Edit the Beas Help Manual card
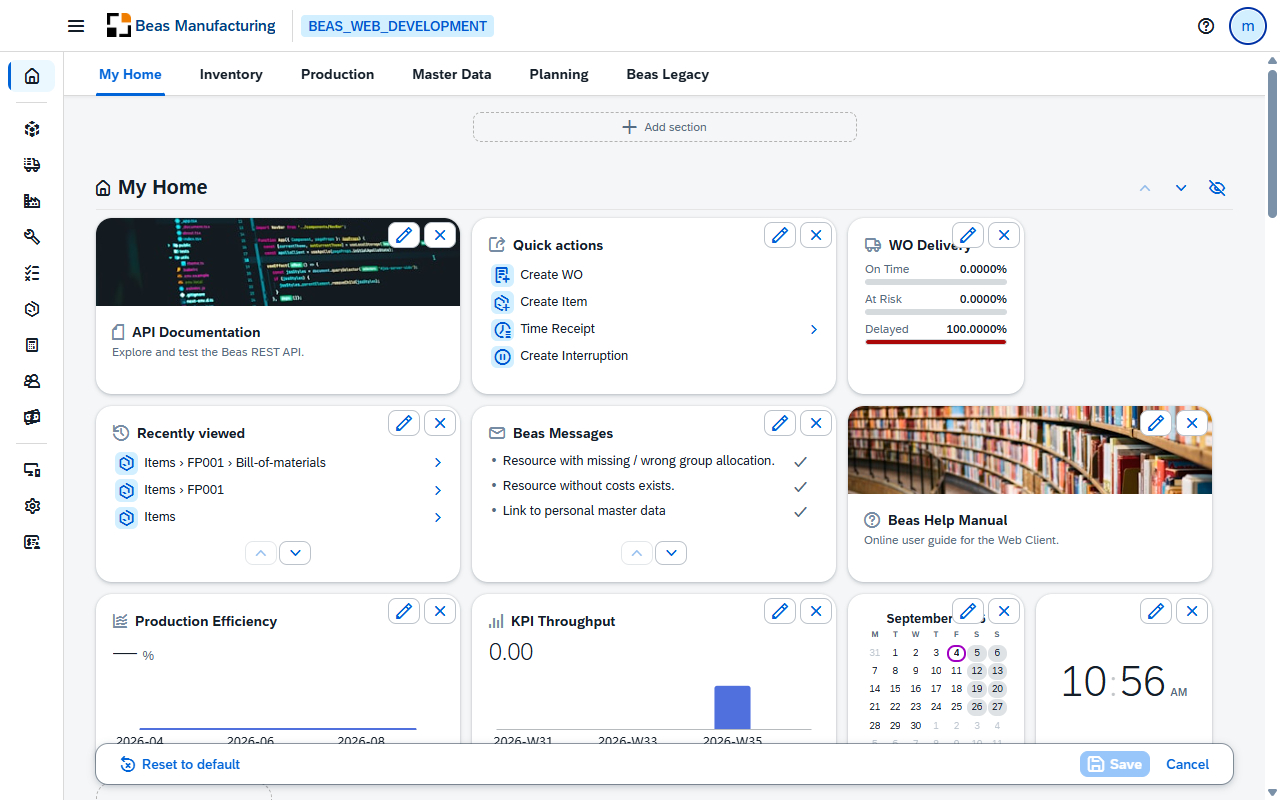This screenshot has width=1280, height=800. [x=1156, y=423]
